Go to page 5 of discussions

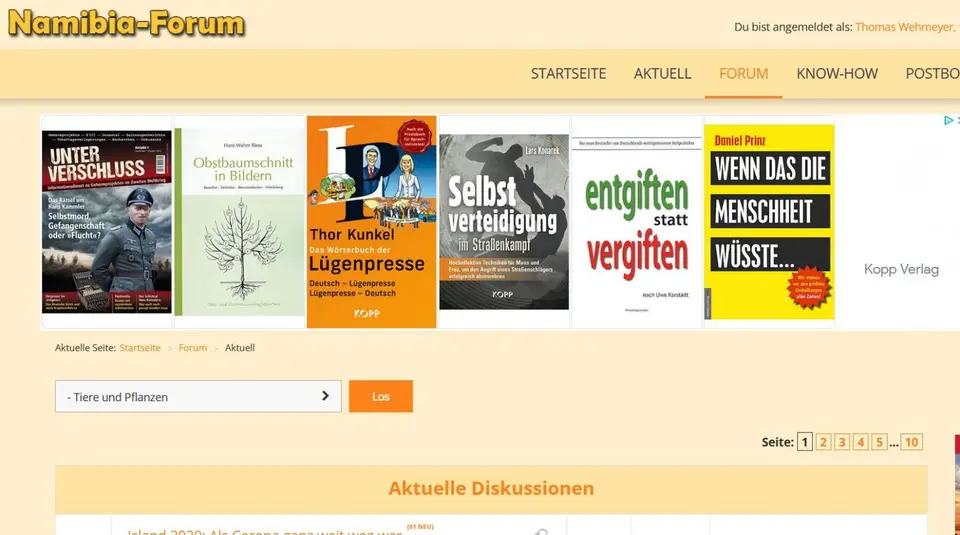click(879, 442)
